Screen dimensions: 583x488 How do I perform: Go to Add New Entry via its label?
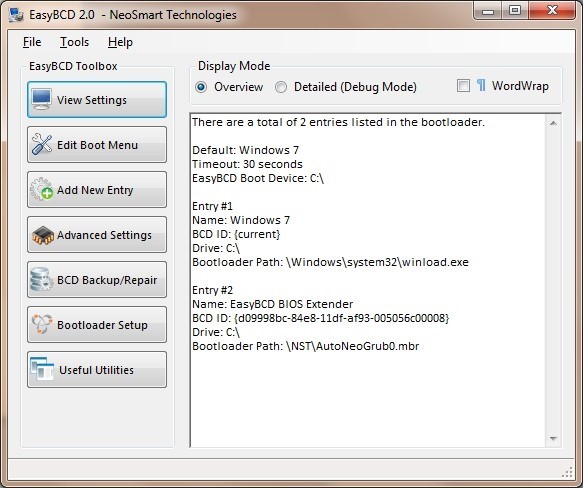click(95, 190)
